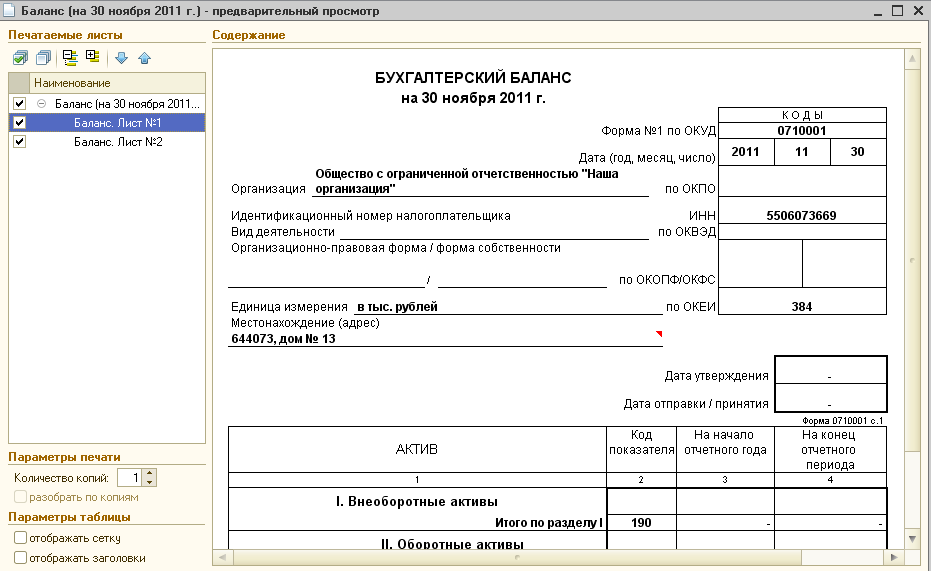This screenshot has width=931, height=571.
Task: Click the 11 month cell
Action: point(802,151)
